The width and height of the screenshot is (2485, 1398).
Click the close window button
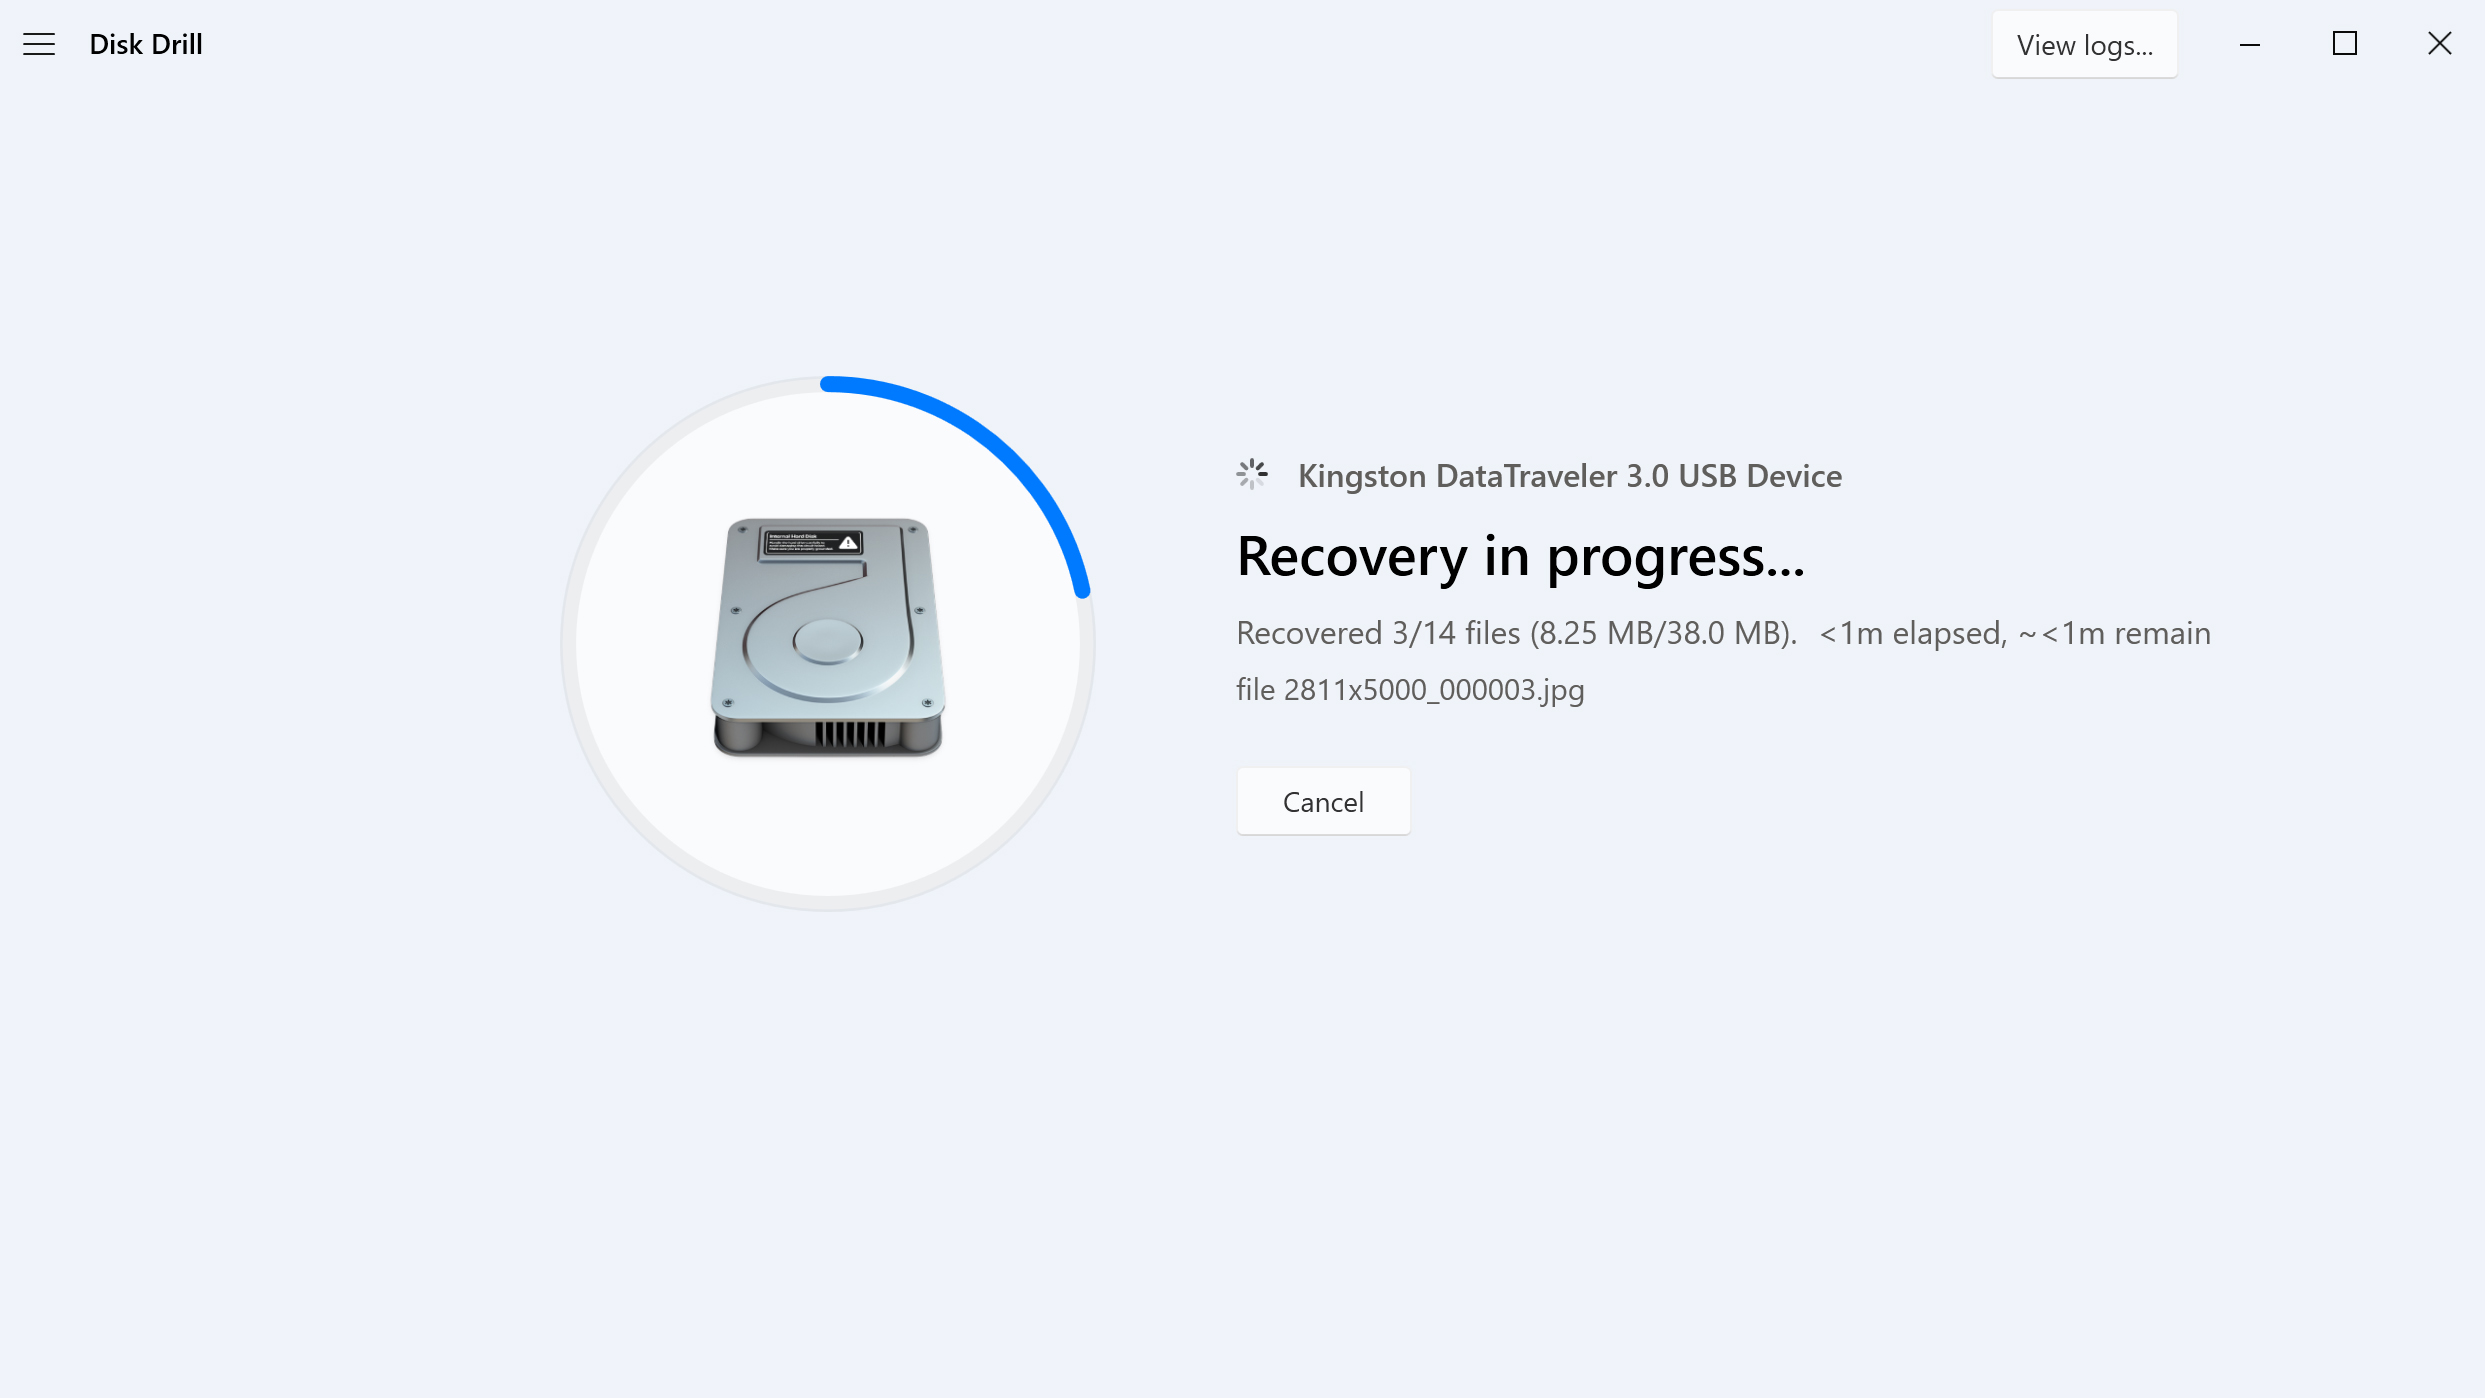2439,43
